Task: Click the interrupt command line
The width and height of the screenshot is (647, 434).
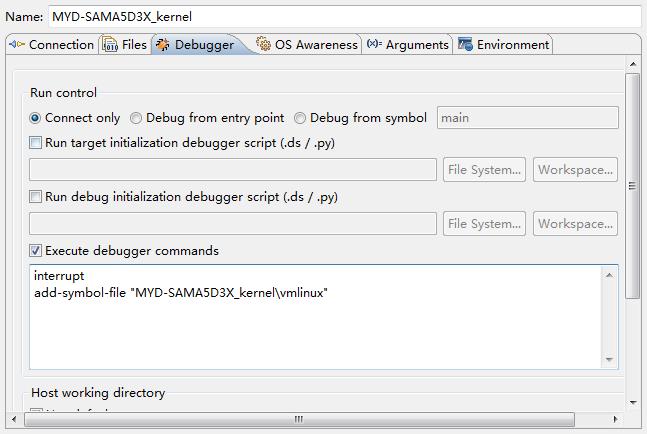Action: (x=59, y=276)
